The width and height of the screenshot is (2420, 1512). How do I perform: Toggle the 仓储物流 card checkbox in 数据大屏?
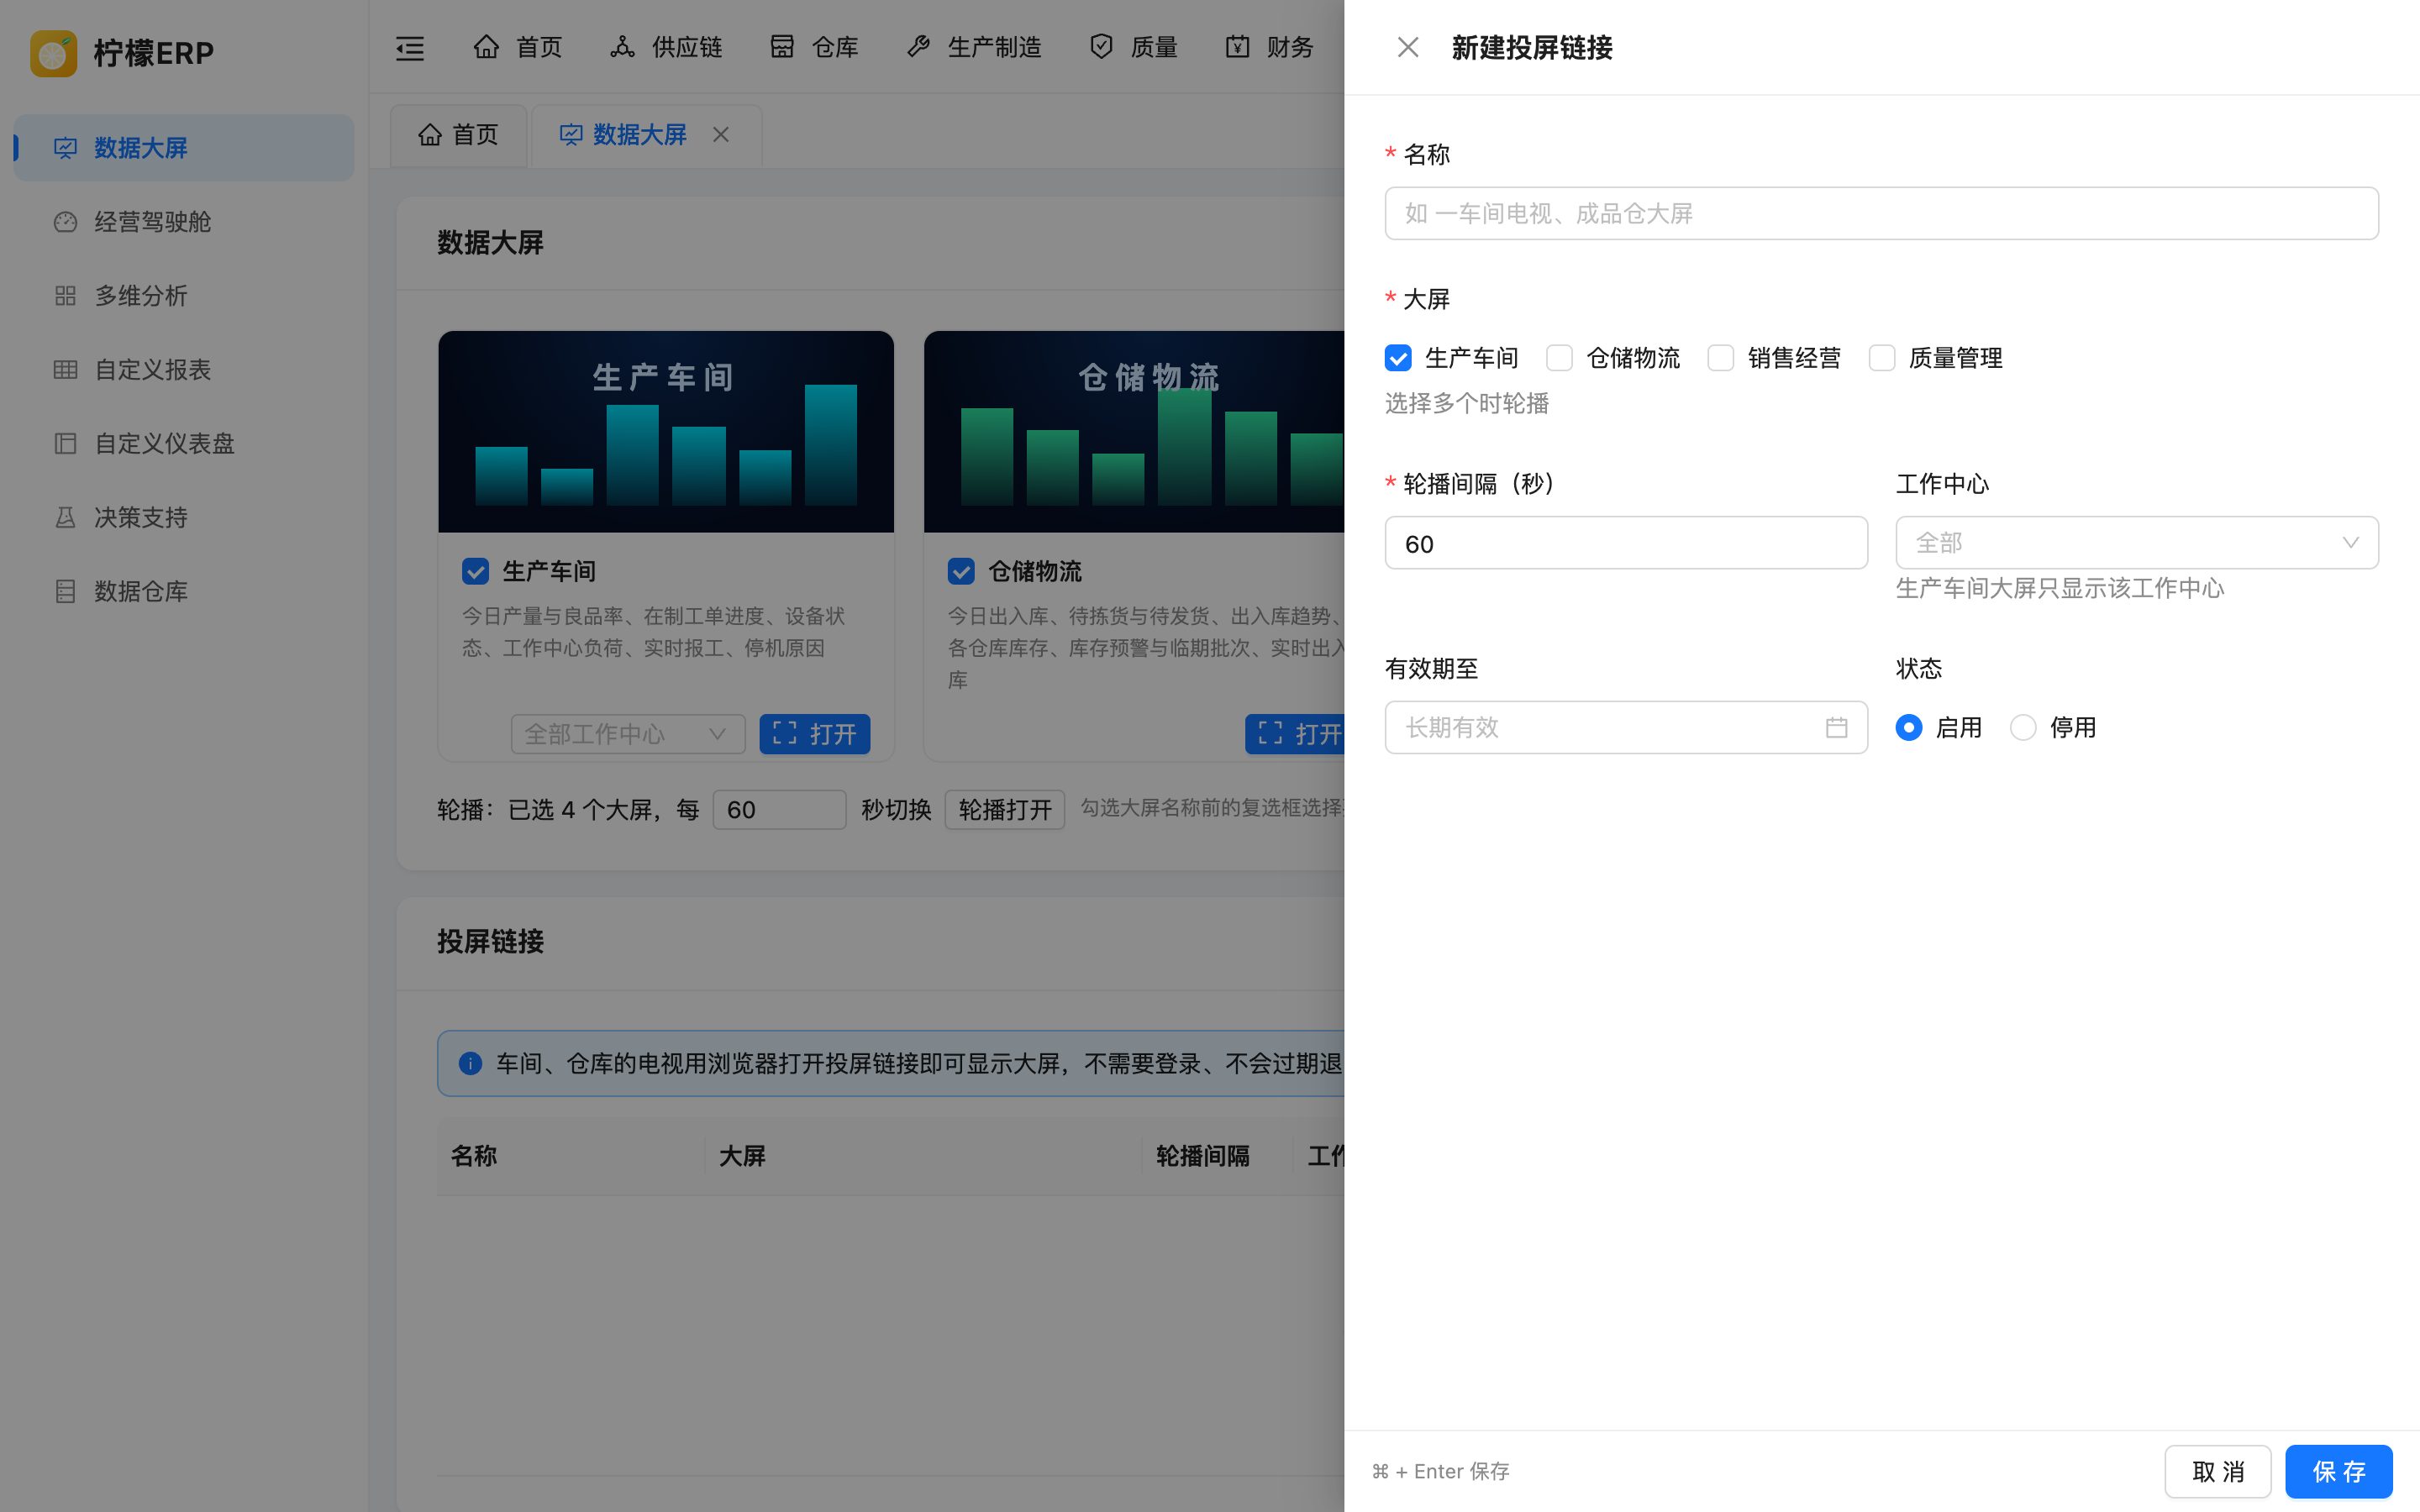point(961,572)
